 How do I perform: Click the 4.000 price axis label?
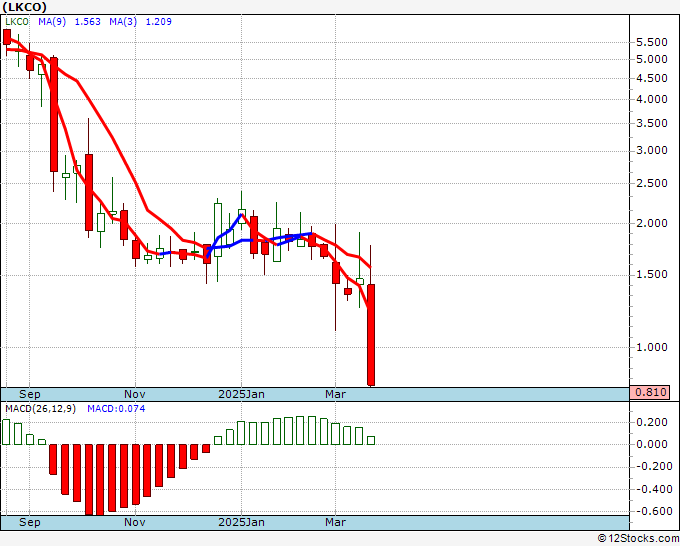point(651,99)
